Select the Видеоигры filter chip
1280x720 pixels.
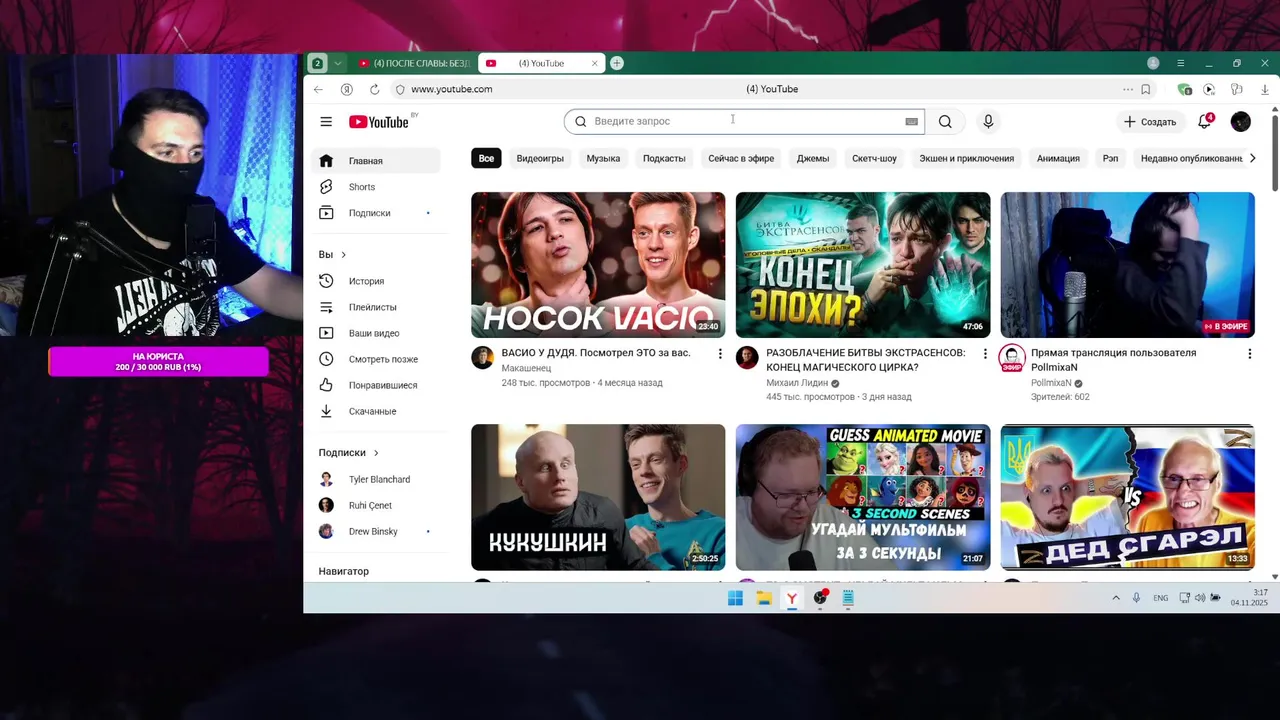540,158
